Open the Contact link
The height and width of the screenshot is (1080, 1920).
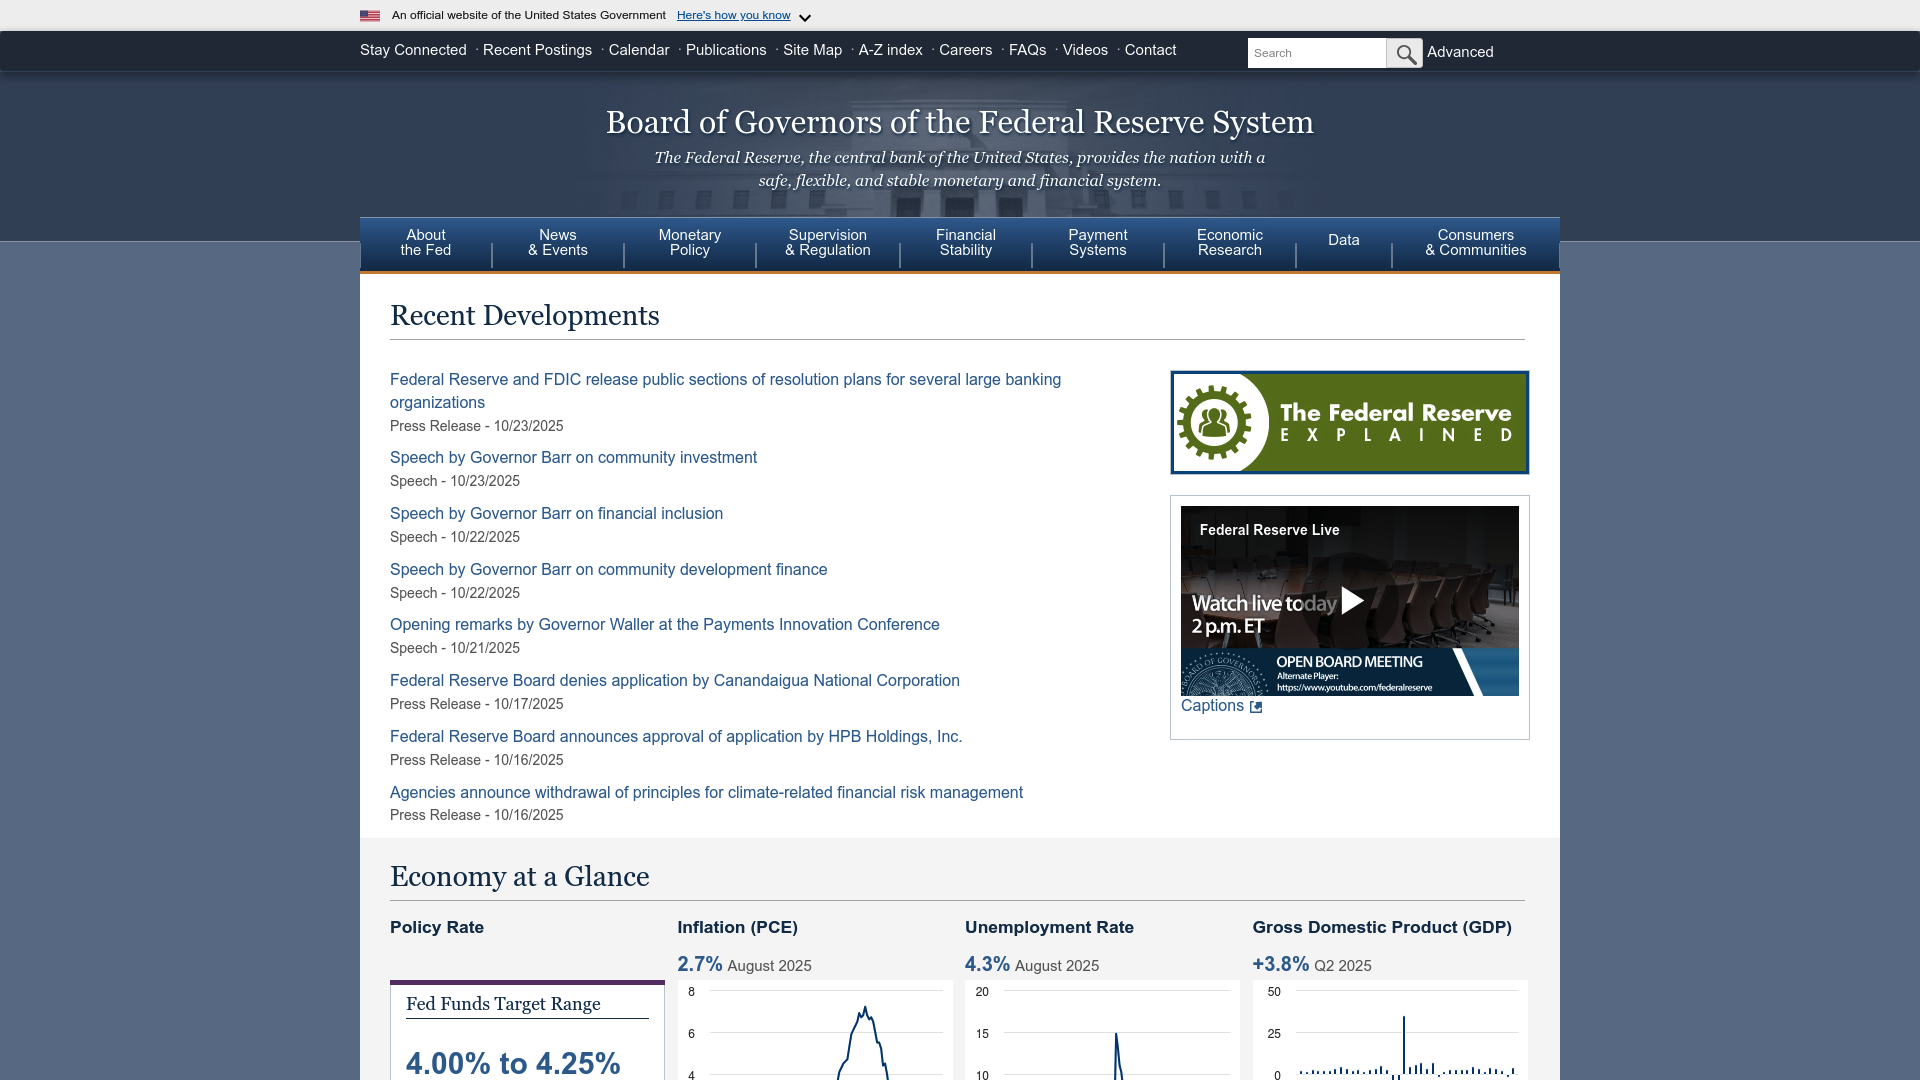(1150, 50)
